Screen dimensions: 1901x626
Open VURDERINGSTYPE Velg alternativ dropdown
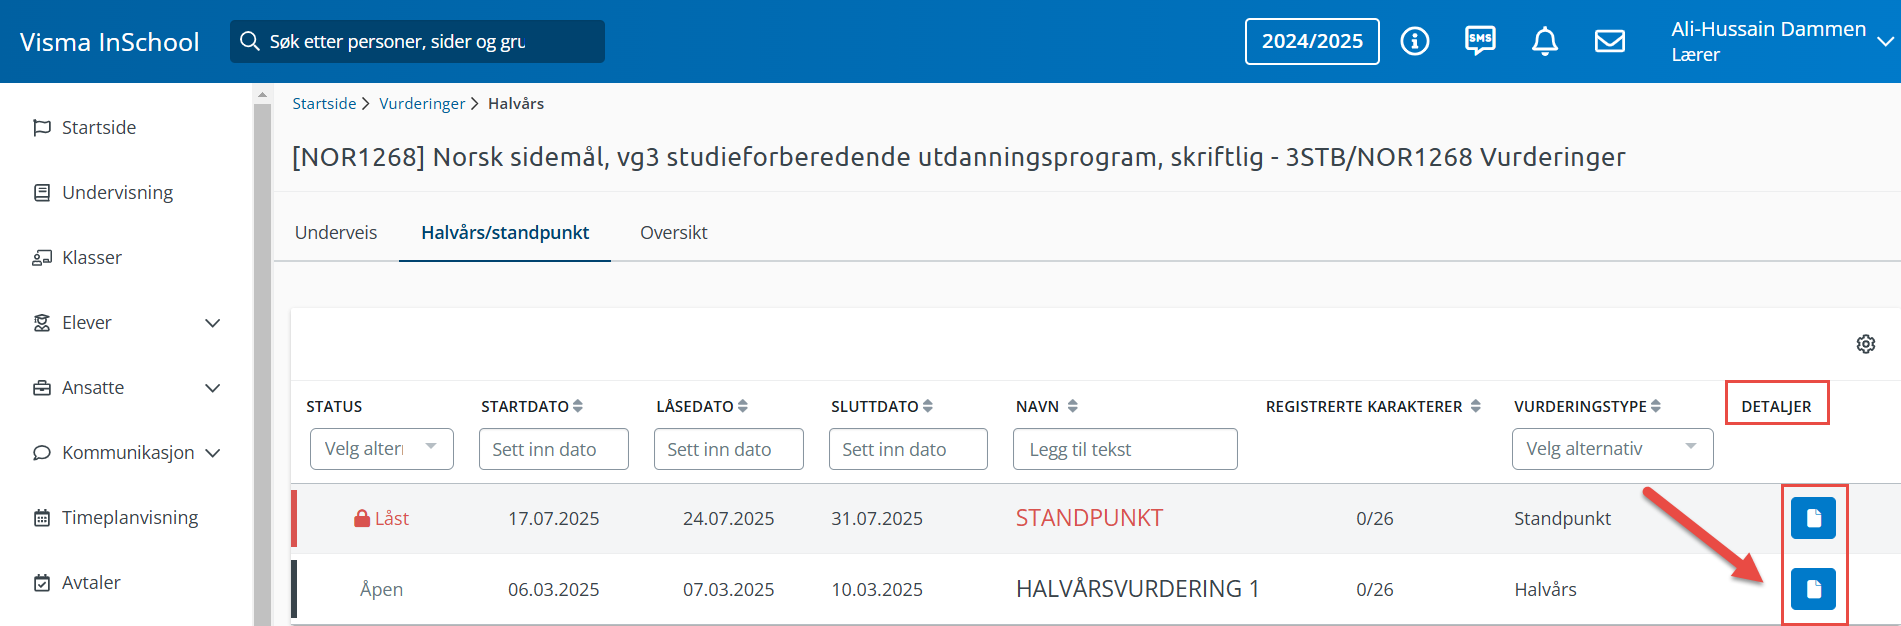point(1612,449)
